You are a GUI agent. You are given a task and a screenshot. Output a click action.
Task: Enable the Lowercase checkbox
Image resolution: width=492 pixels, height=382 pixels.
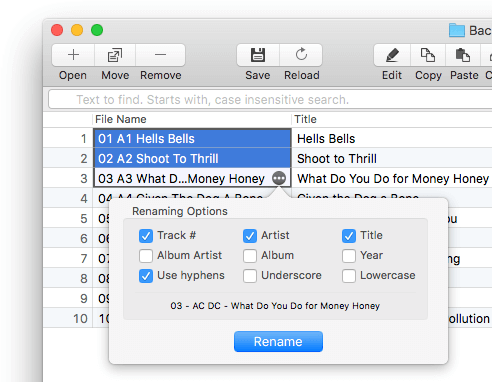[x=349, y=276]
